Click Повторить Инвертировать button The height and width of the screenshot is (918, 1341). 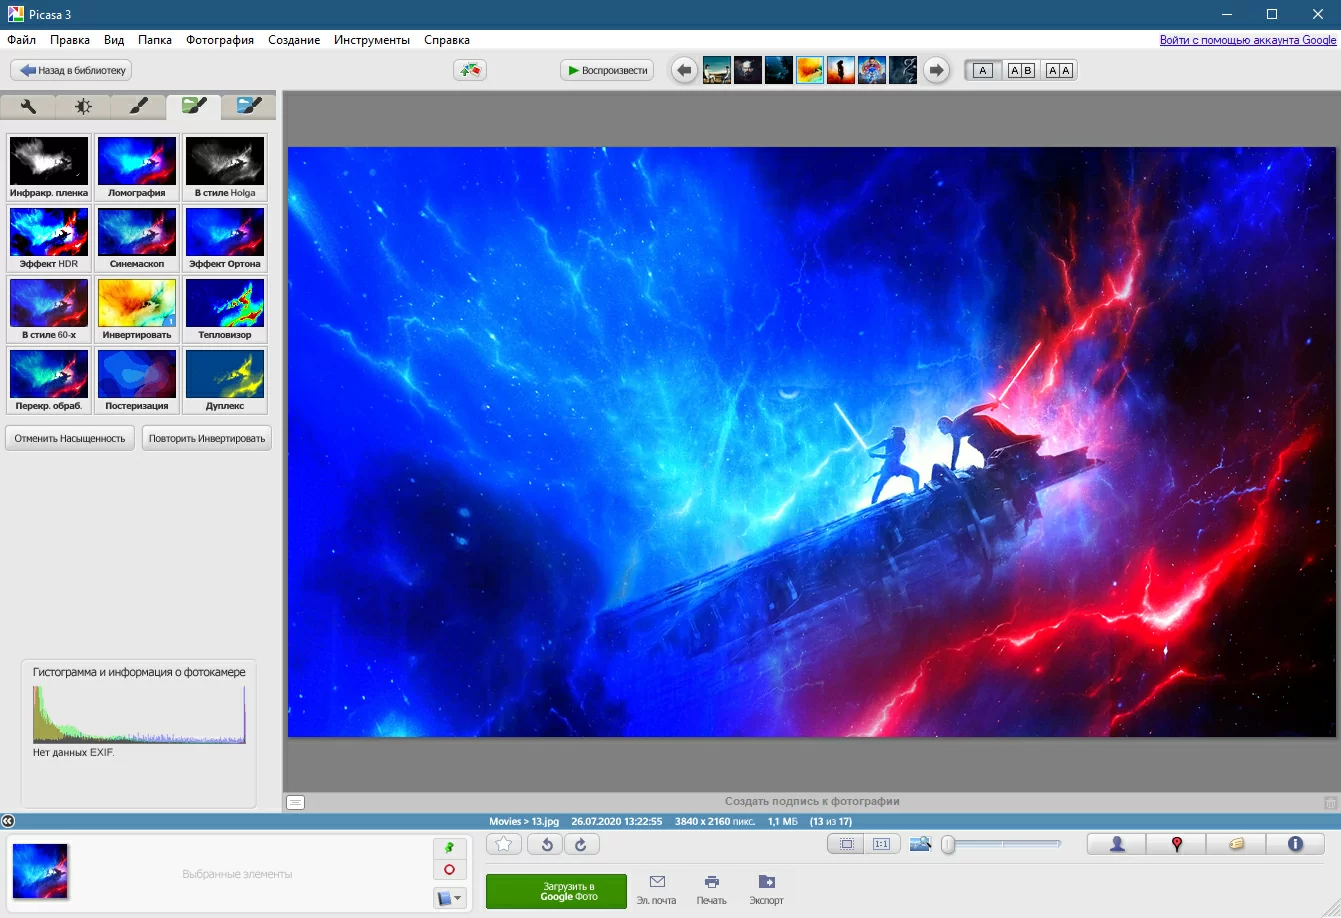(207, 438)
